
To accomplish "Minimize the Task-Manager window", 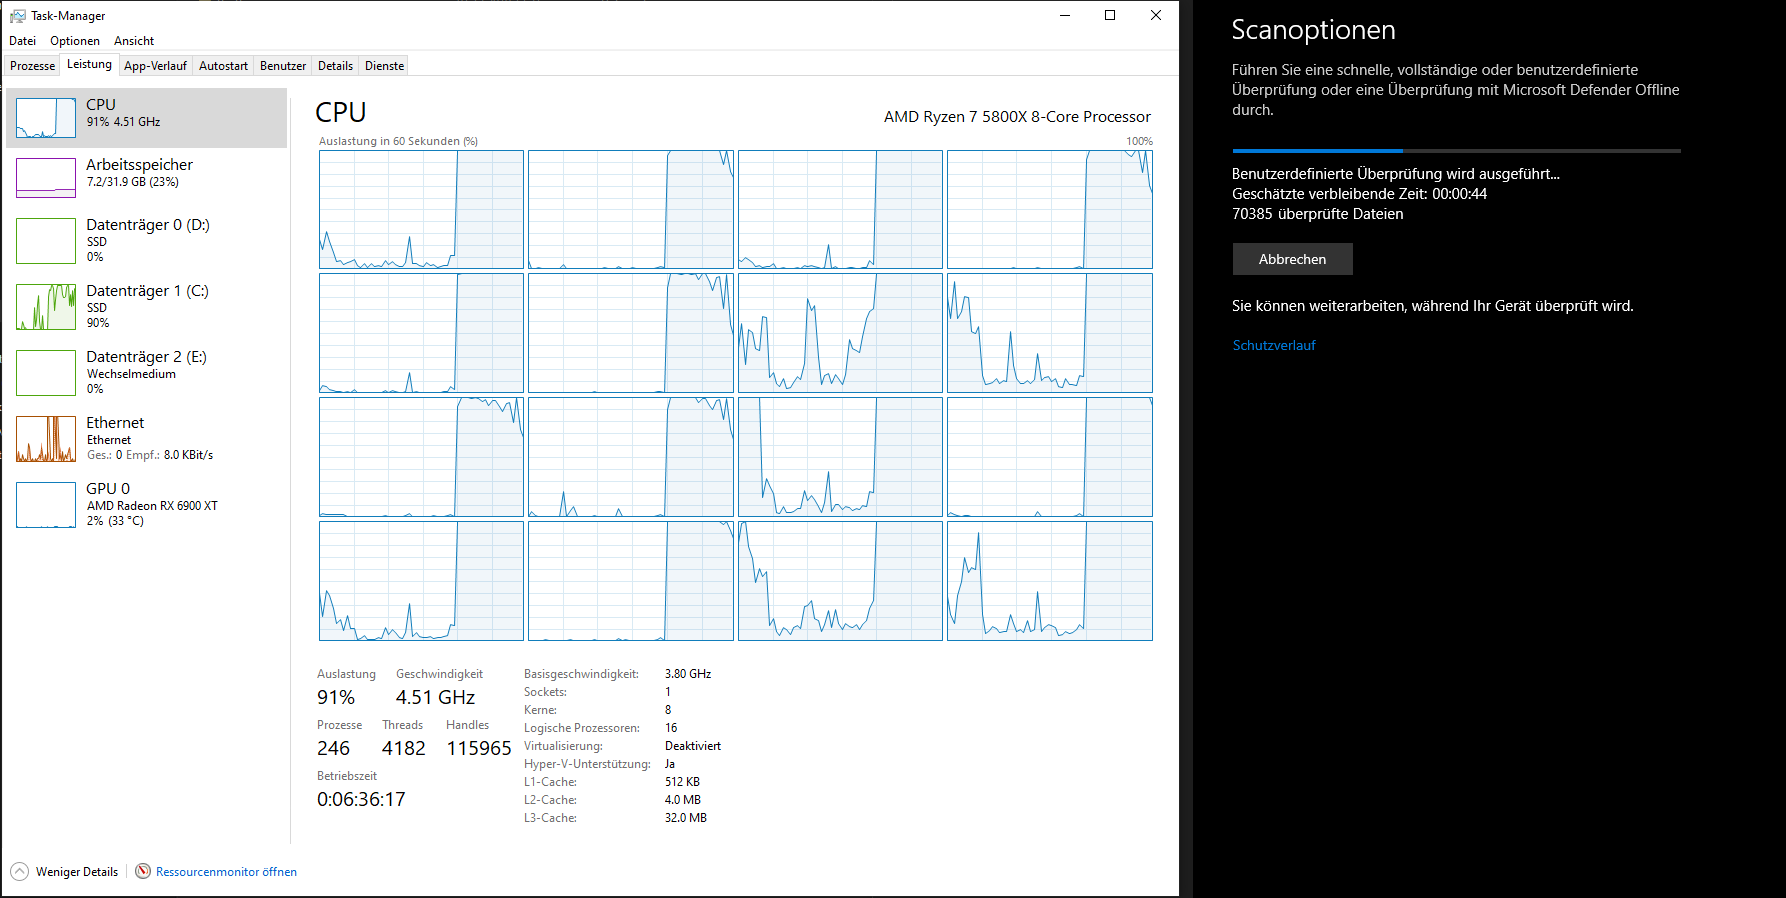I will (1065, 15).
